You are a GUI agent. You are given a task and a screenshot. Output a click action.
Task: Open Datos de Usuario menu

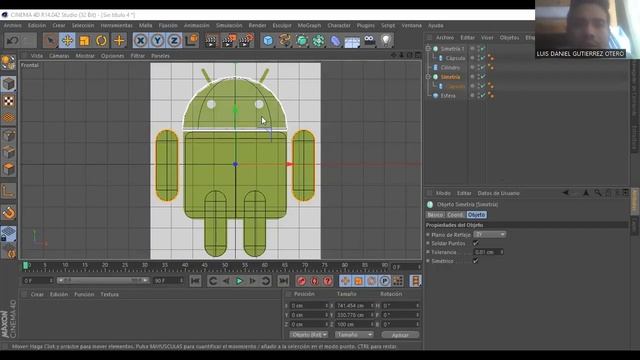498,193
